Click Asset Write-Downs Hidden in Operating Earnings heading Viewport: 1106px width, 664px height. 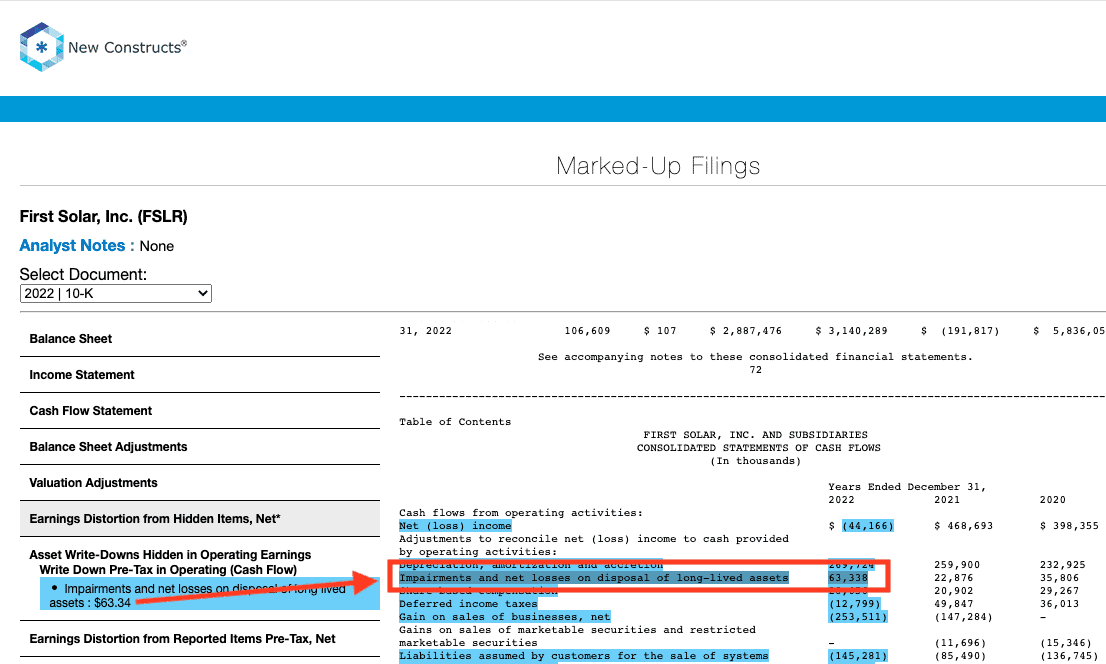170,555
